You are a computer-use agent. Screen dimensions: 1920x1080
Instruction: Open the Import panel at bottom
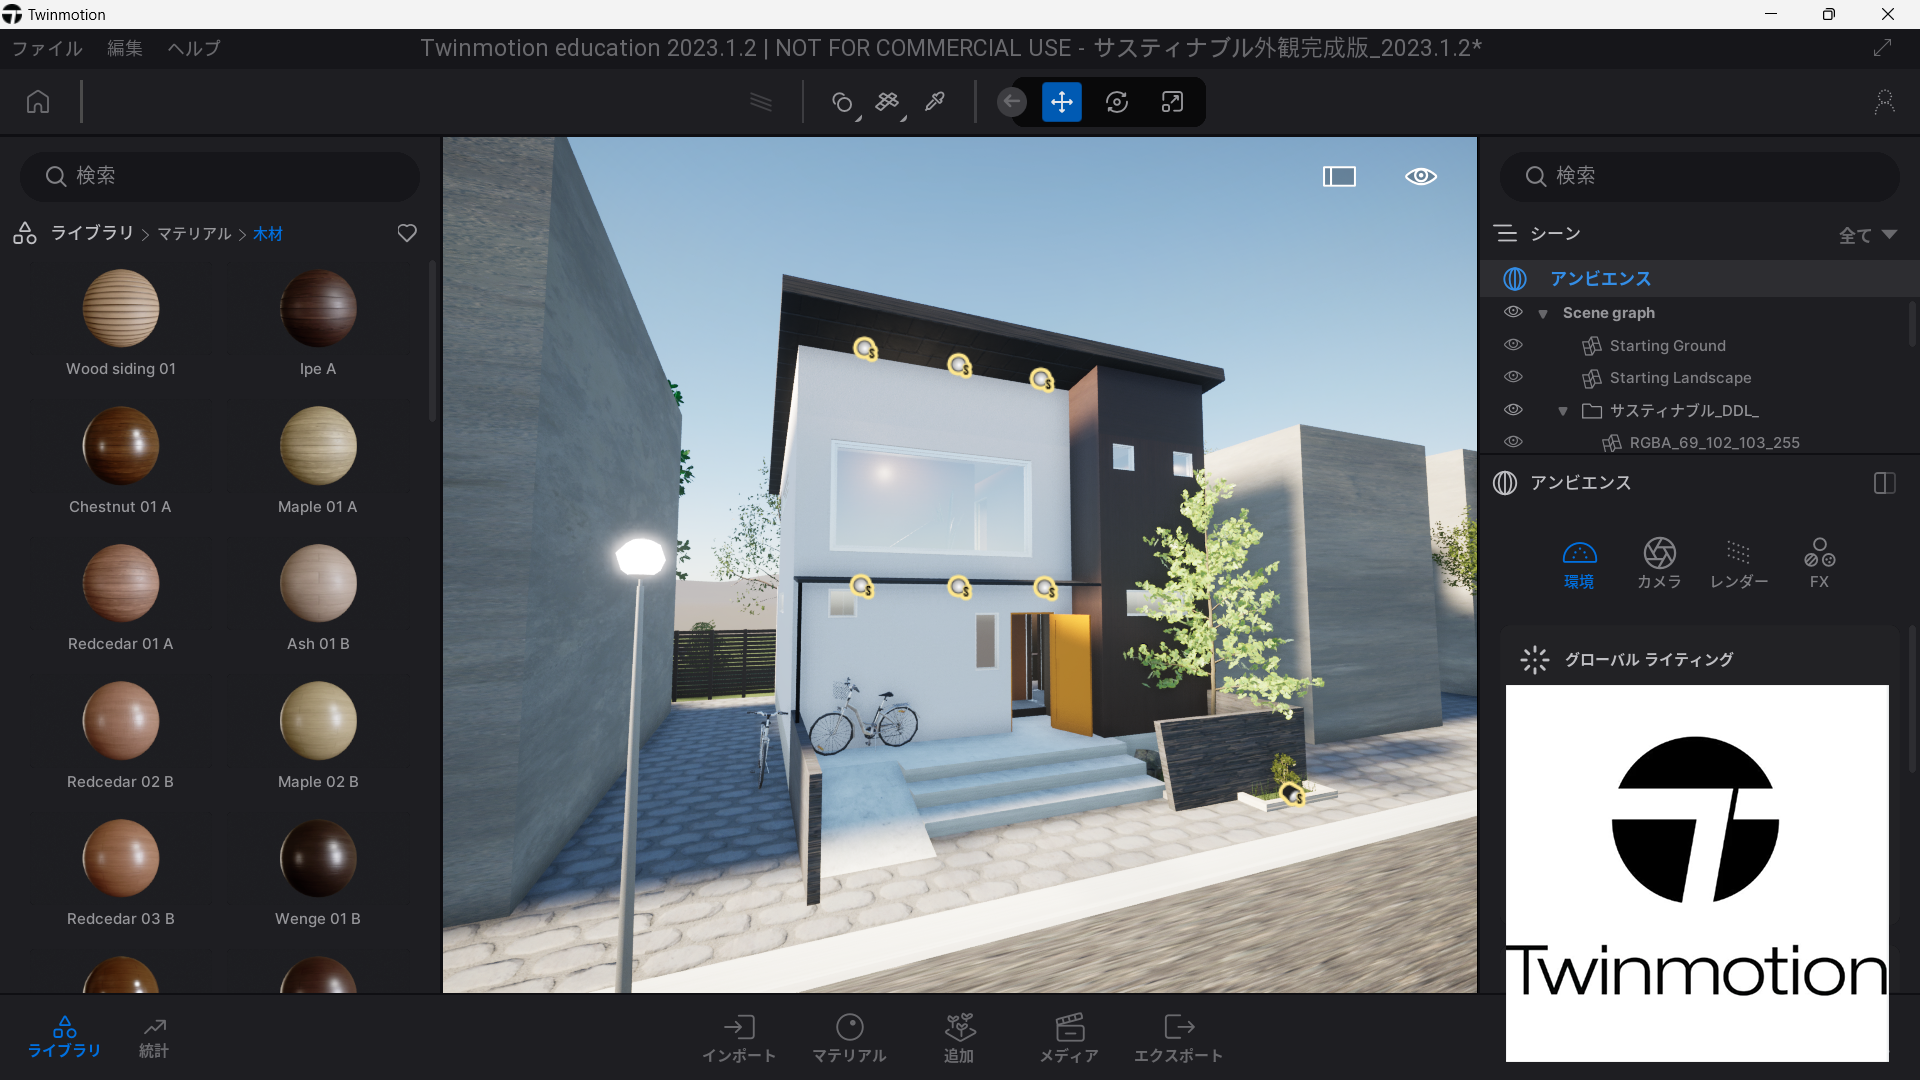tap(739, 1037)
